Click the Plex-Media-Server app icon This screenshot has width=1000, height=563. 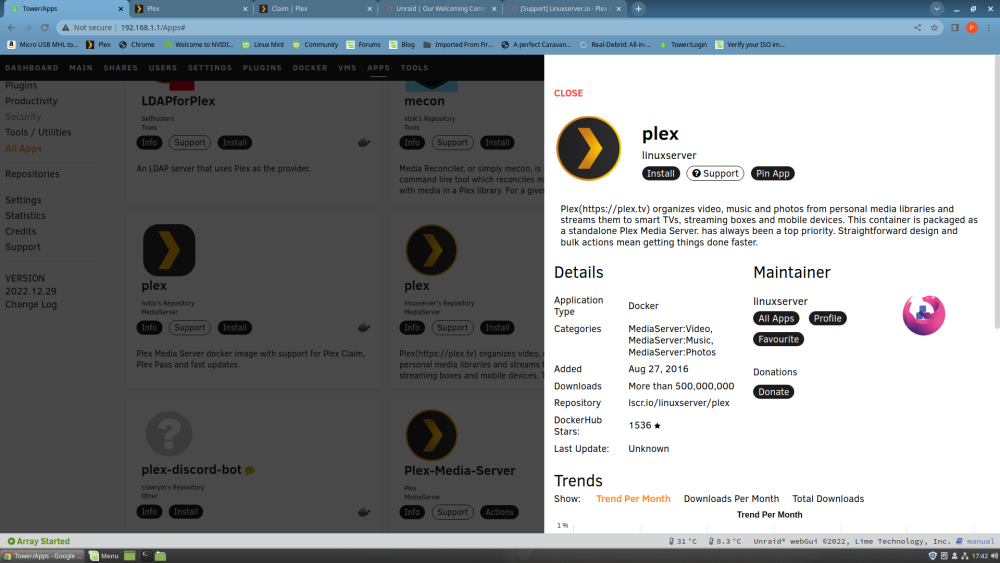coord(432,435)
